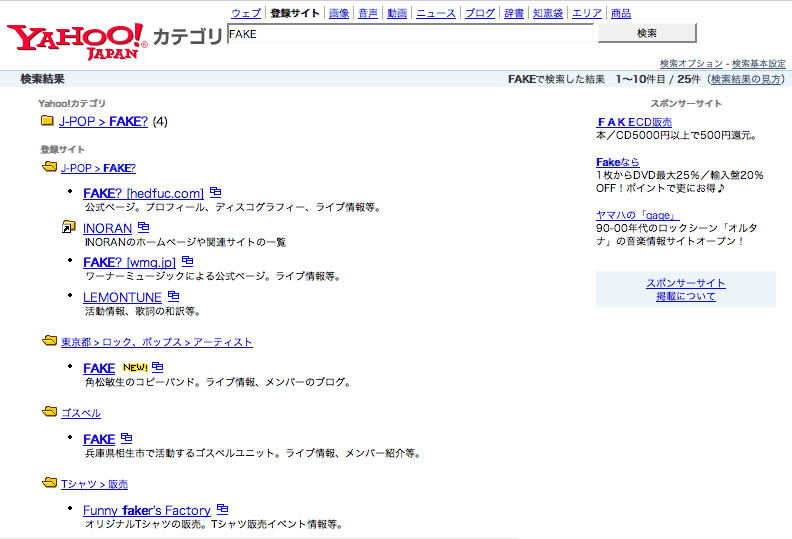This screenshot has width=792, height=539.
Task: Open sponsor link ヤマハの「gage」
Action: pos(637,215)
